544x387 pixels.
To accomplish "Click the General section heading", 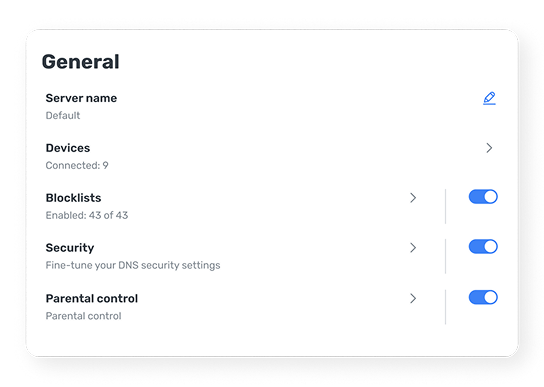I will pos(80,62).
